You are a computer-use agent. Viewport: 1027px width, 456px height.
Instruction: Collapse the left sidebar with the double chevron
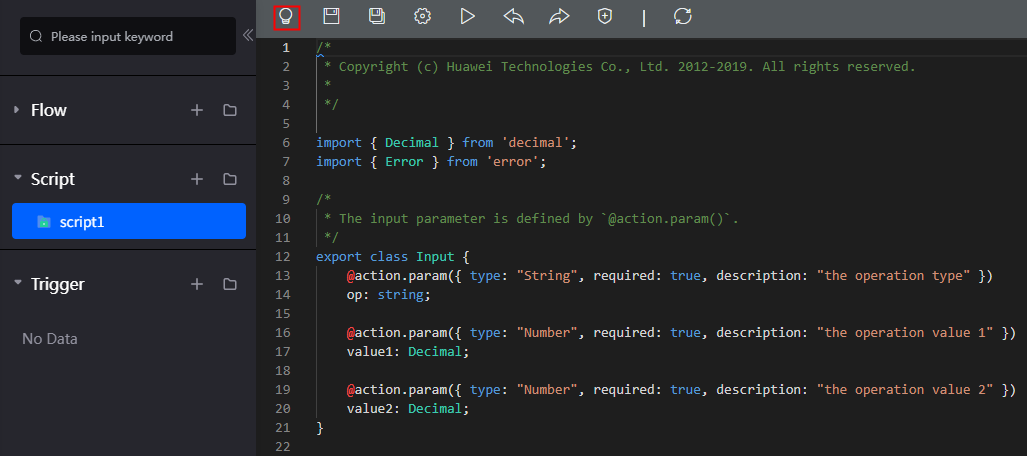pos(248,35)
